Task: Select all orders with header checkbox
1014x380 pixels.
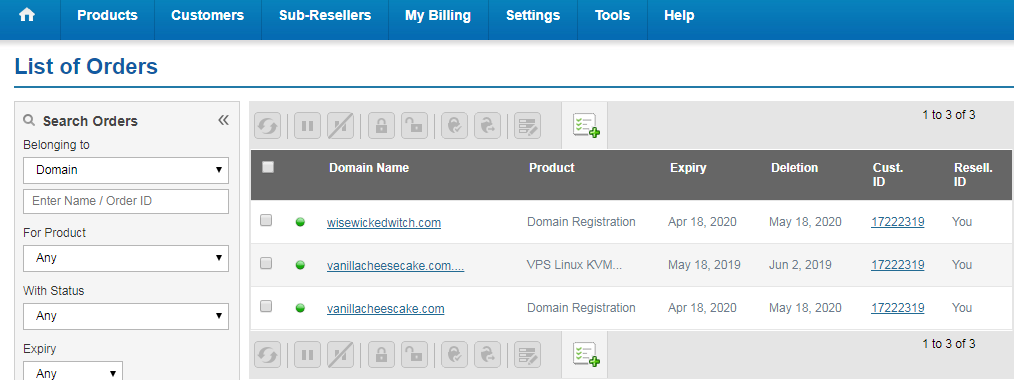Action: click(268, 167)
